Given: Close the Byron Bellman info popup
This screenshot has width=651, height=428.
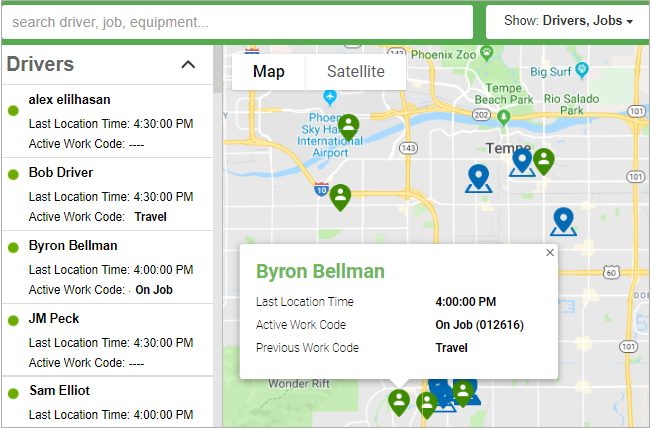Looking at the screenshot, I should coord(549,253).
